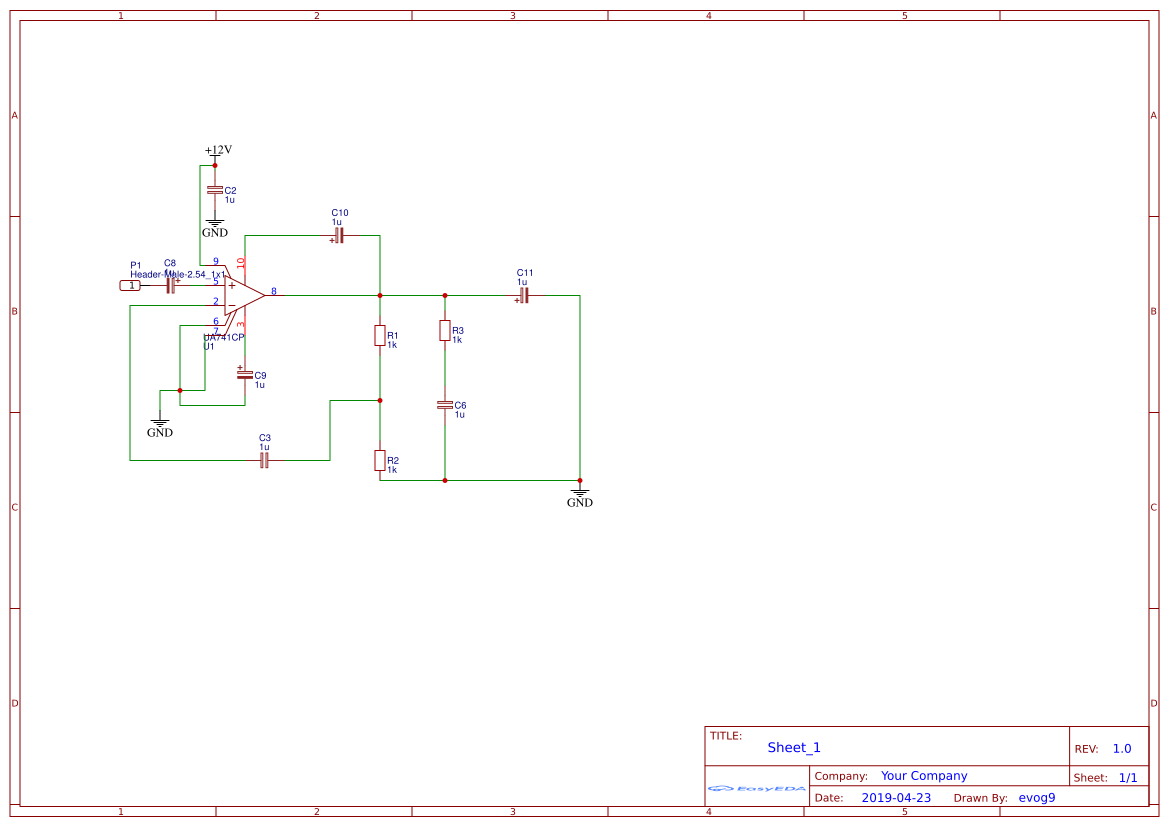Select capacitor C11 symbol
The image size is (1169, 827).
pos(523,295)
